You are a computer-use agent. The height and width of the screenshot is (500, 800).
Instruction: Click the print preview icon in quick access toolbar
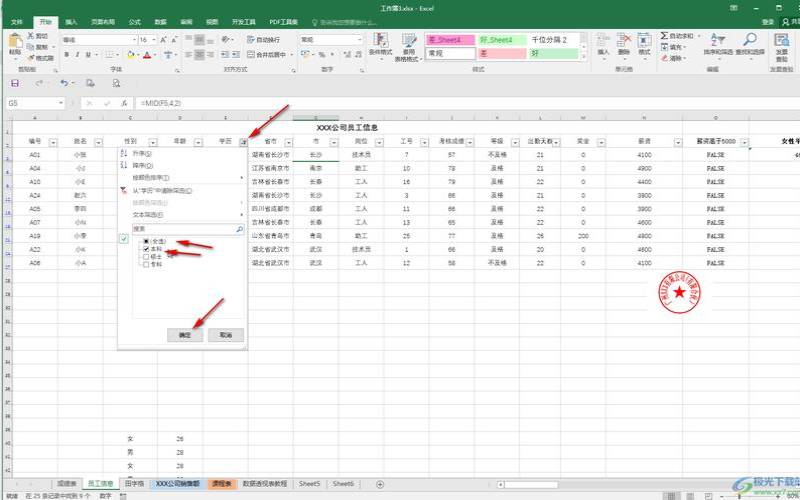point(116,83)
